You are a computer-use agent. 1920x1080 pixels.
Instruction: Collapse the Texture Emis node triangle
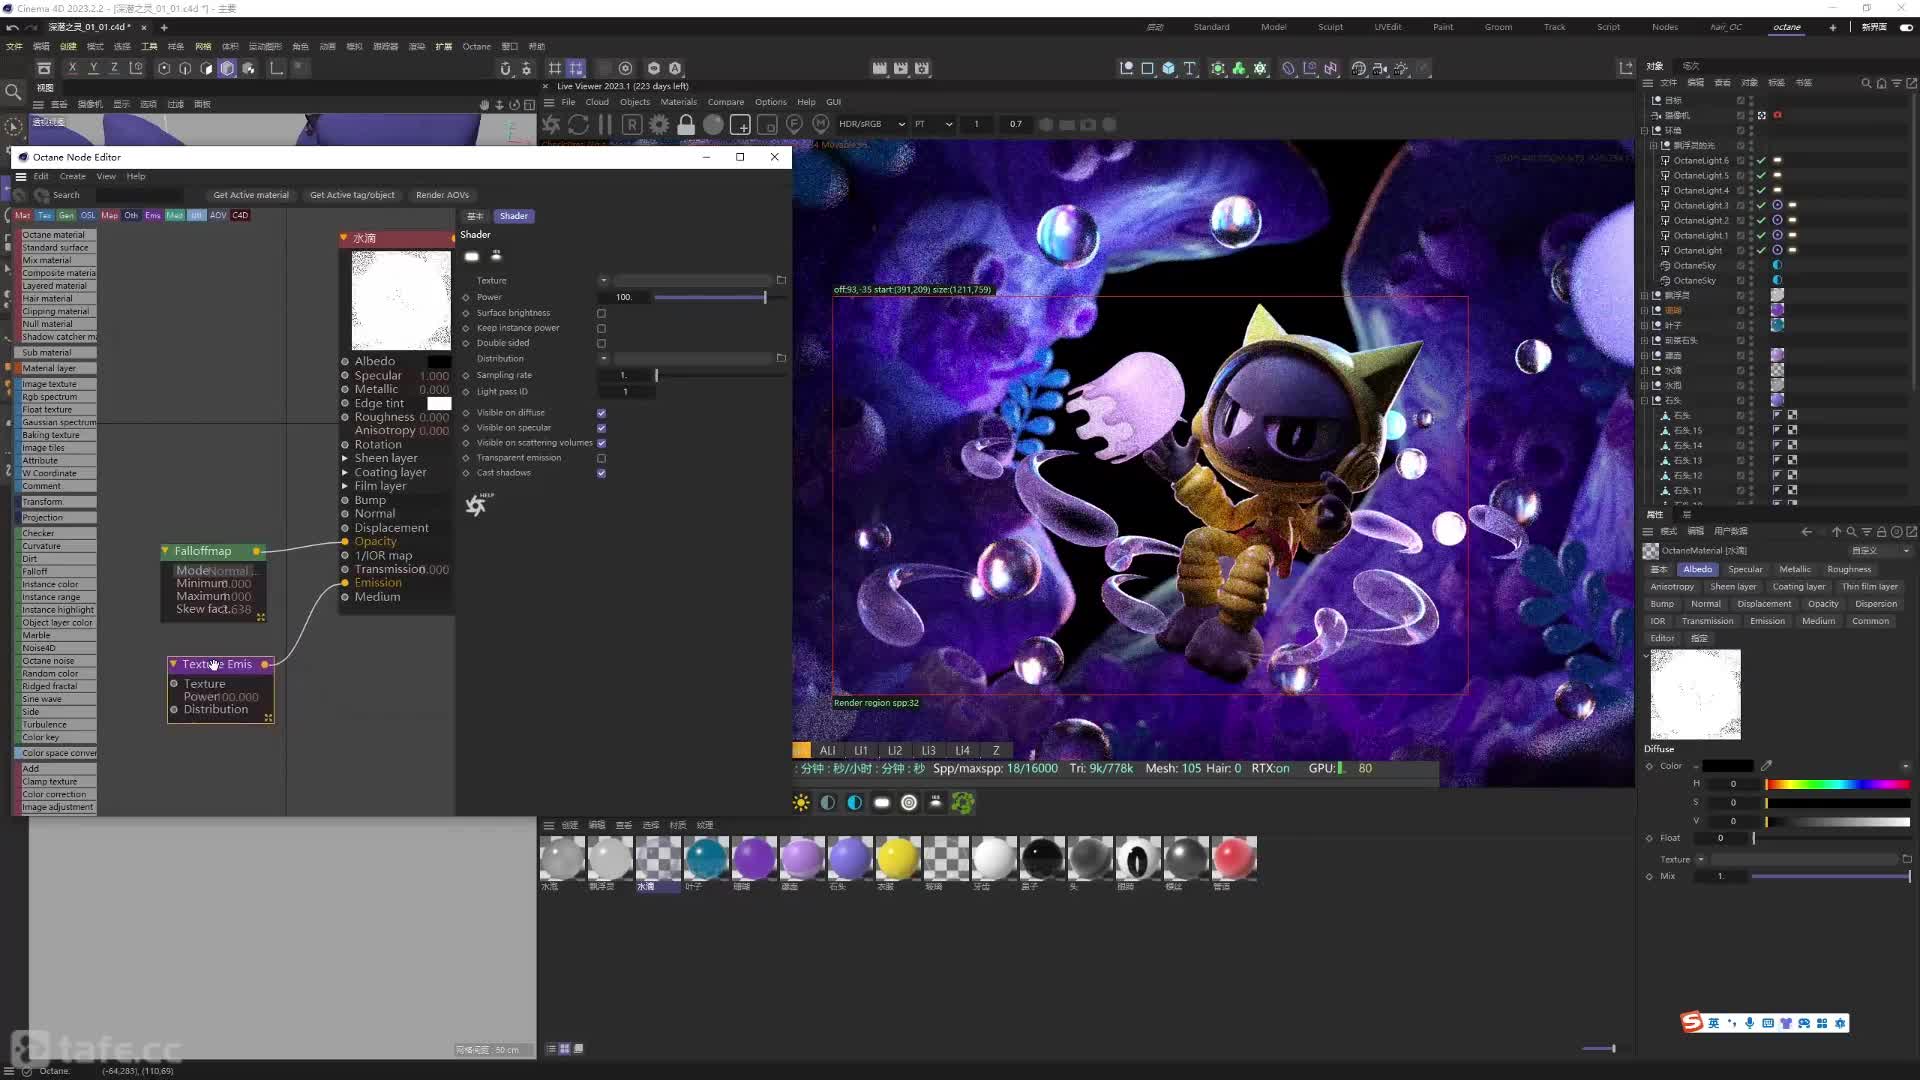tap(173, 664)
